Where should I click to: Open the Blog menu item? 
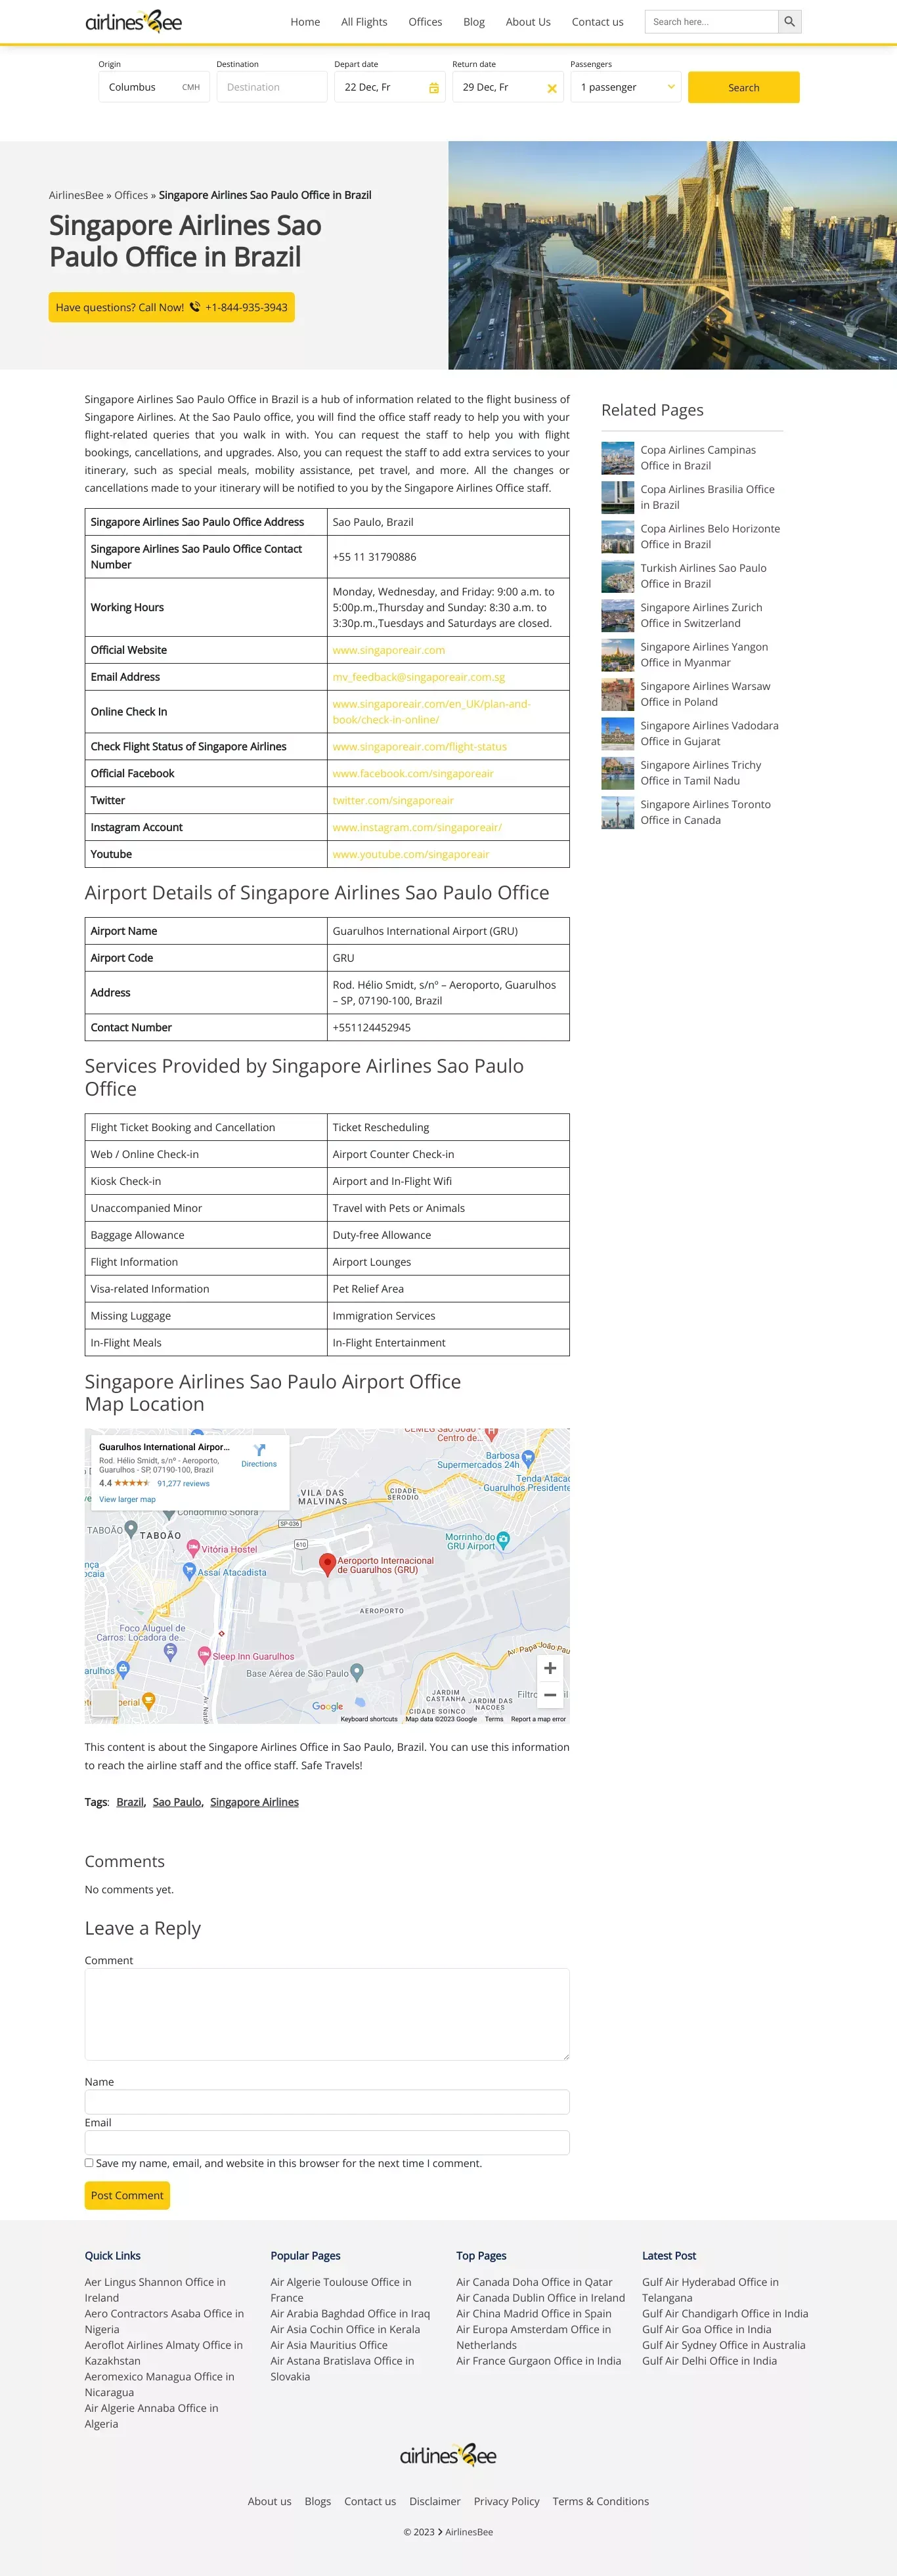click(474, 22)
